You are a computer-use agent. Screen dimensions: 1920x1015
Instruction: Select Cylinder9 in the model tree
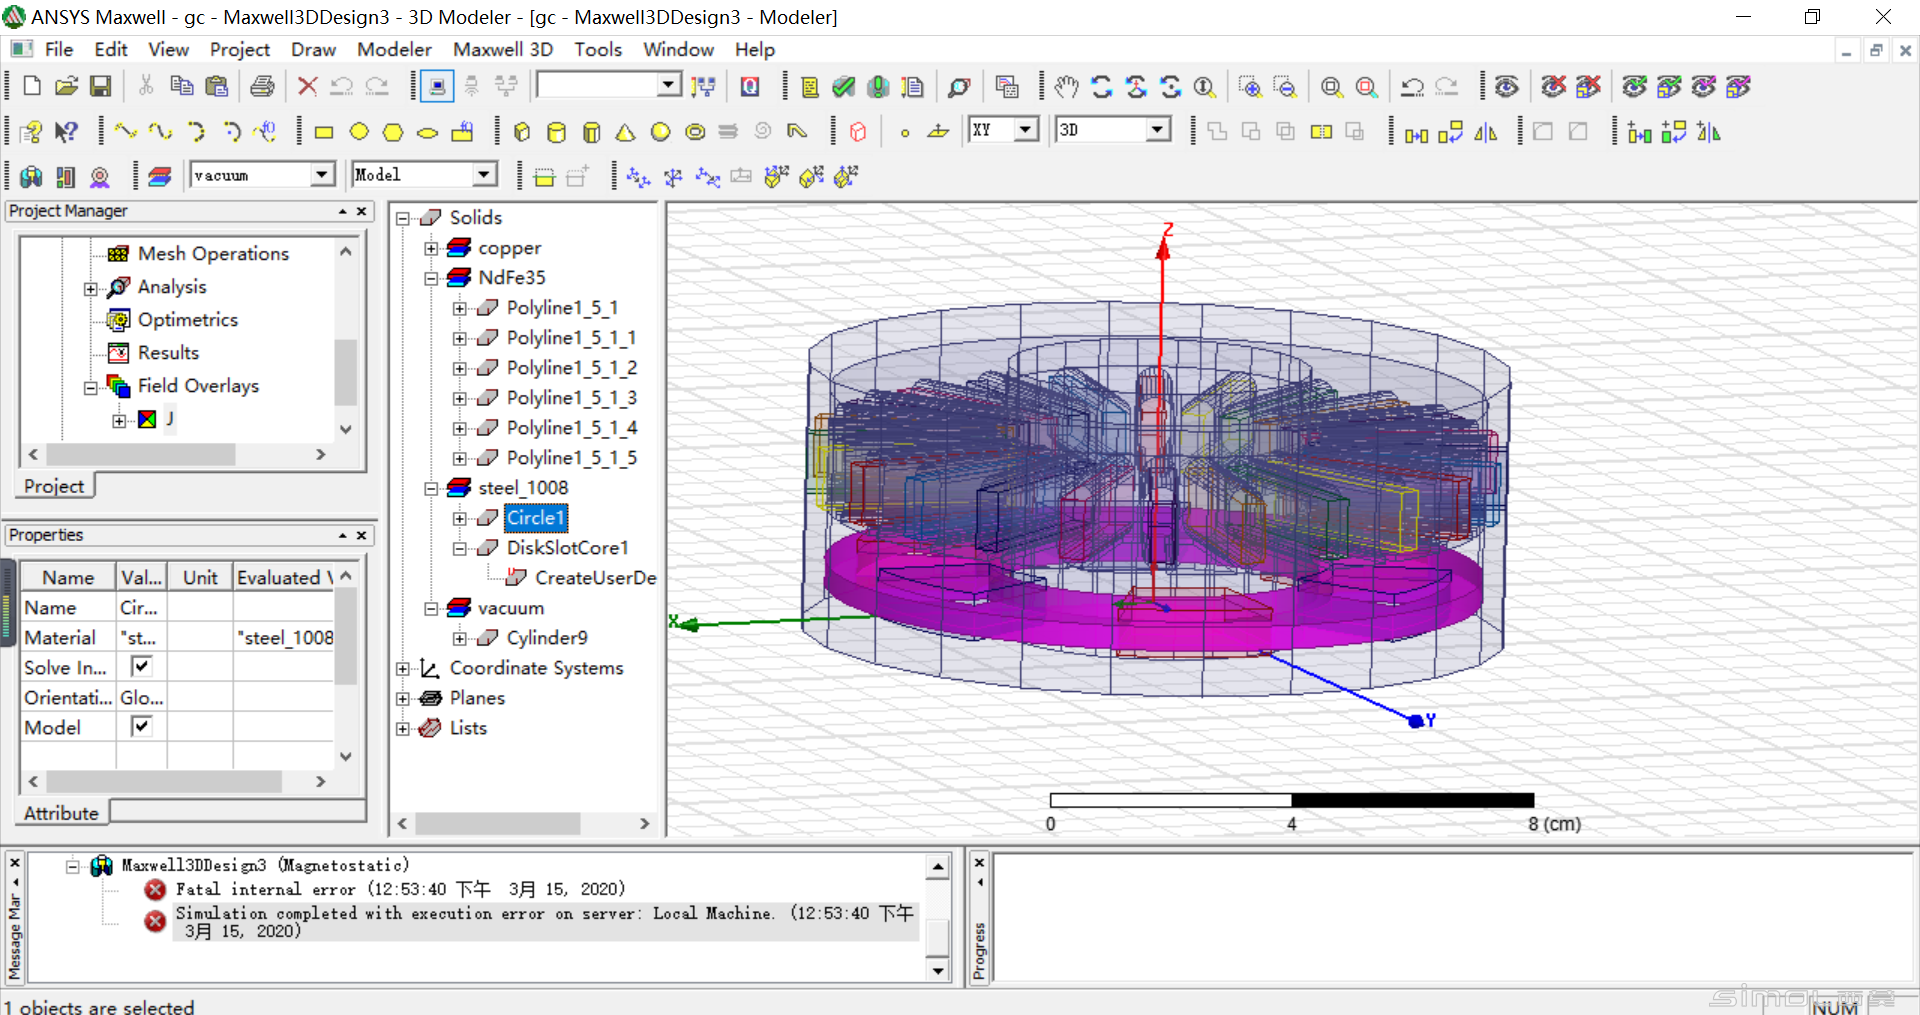pos(547,638)
